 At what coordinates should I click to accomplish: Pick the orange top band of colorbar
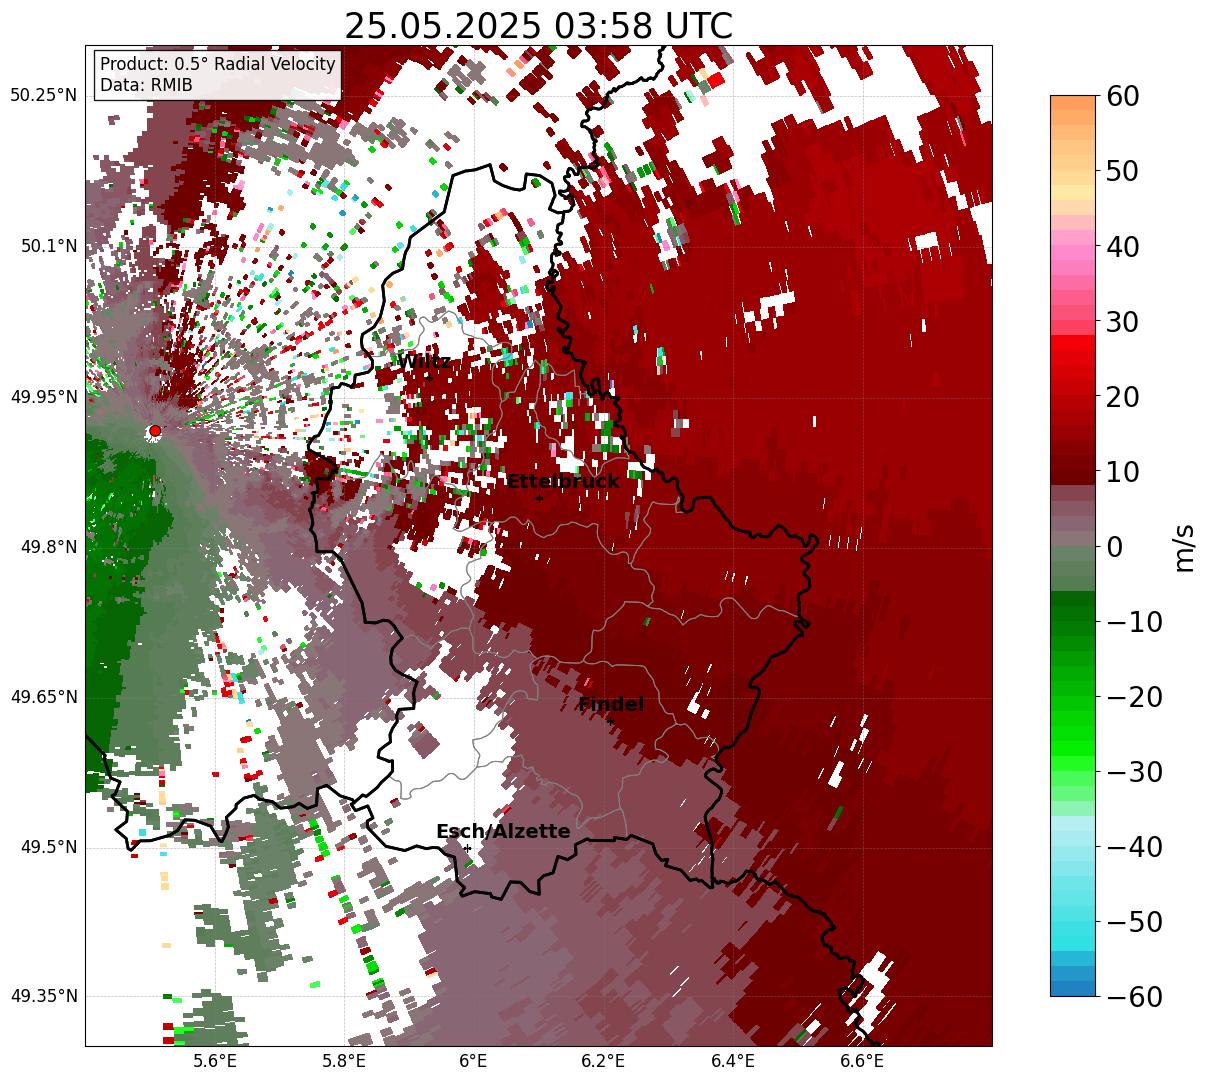[1072, 103]
